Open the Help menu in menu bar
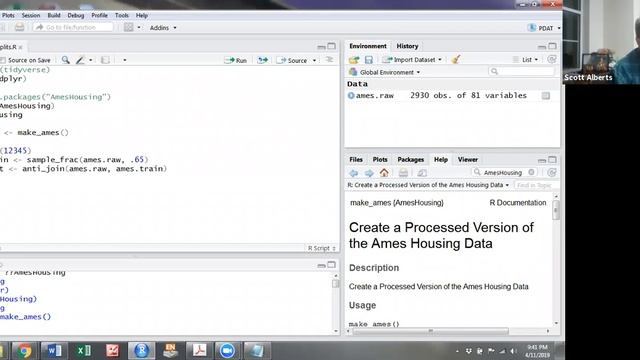Screen dimensions: 640x360 [x=142, y=16]
